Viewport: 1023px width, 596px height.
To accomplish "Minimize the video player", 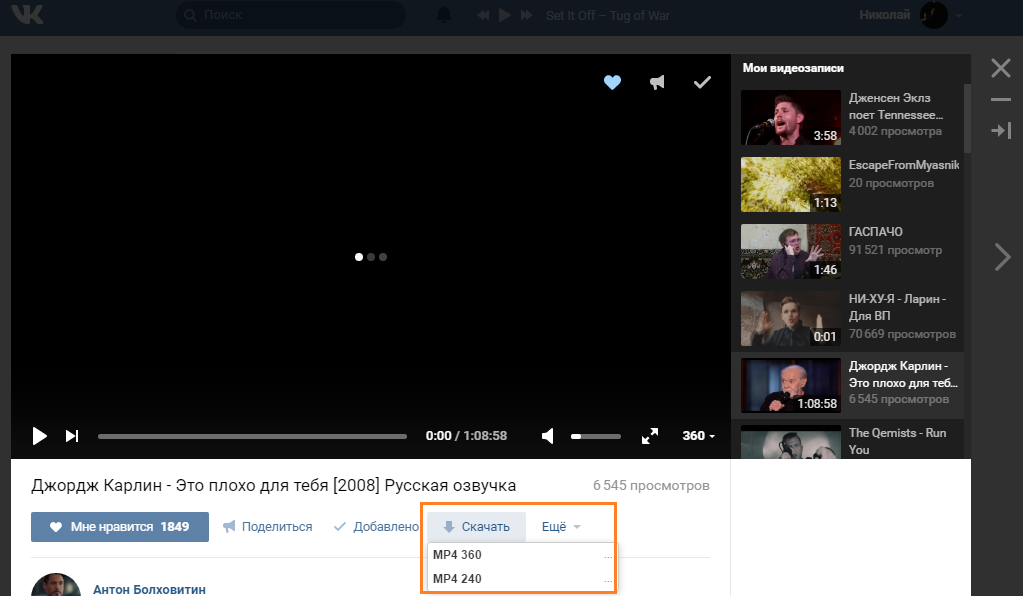I will 1001,100.
